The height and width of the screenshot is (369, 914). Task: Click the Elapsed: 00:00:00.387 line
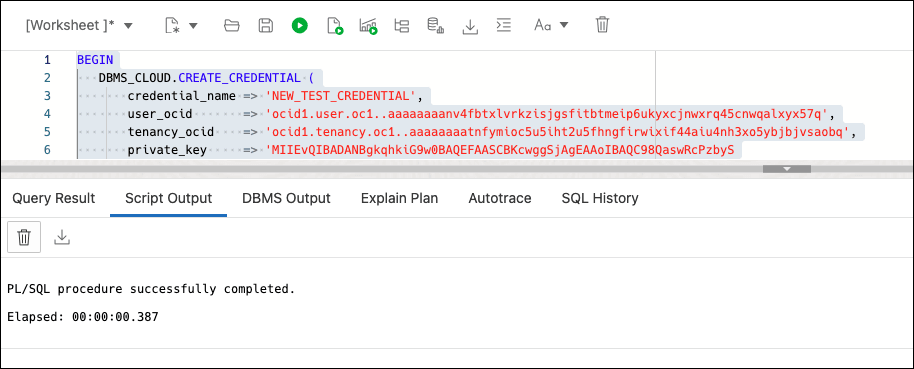point(83,317)
